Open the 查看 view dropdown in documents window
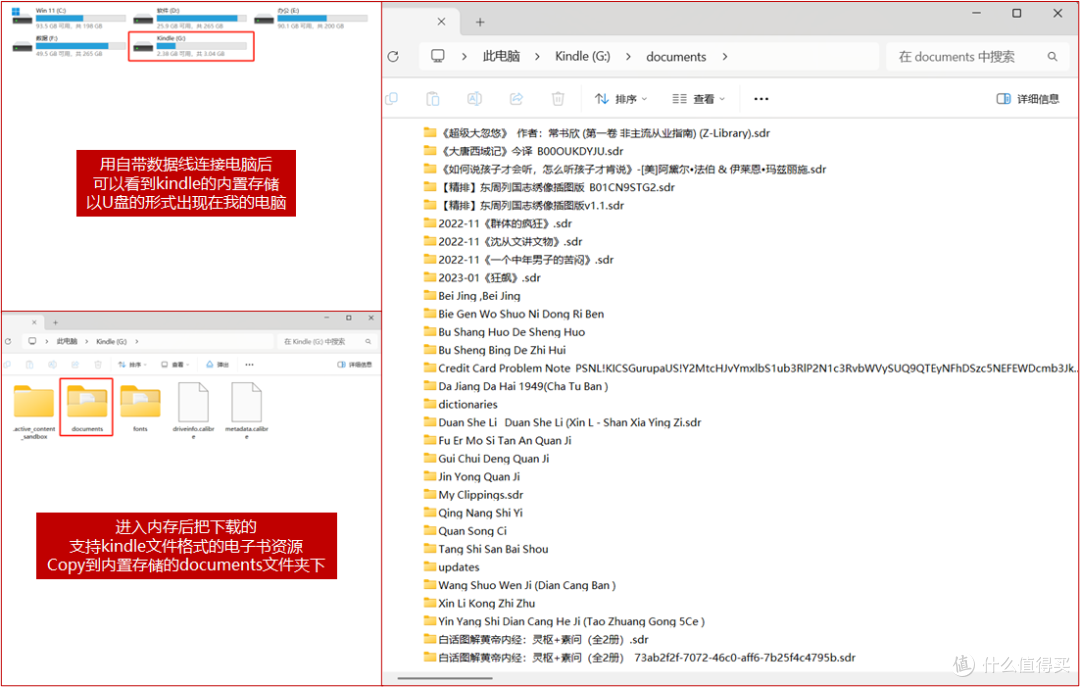The image size is (1080, 687). tap(699, 99)
